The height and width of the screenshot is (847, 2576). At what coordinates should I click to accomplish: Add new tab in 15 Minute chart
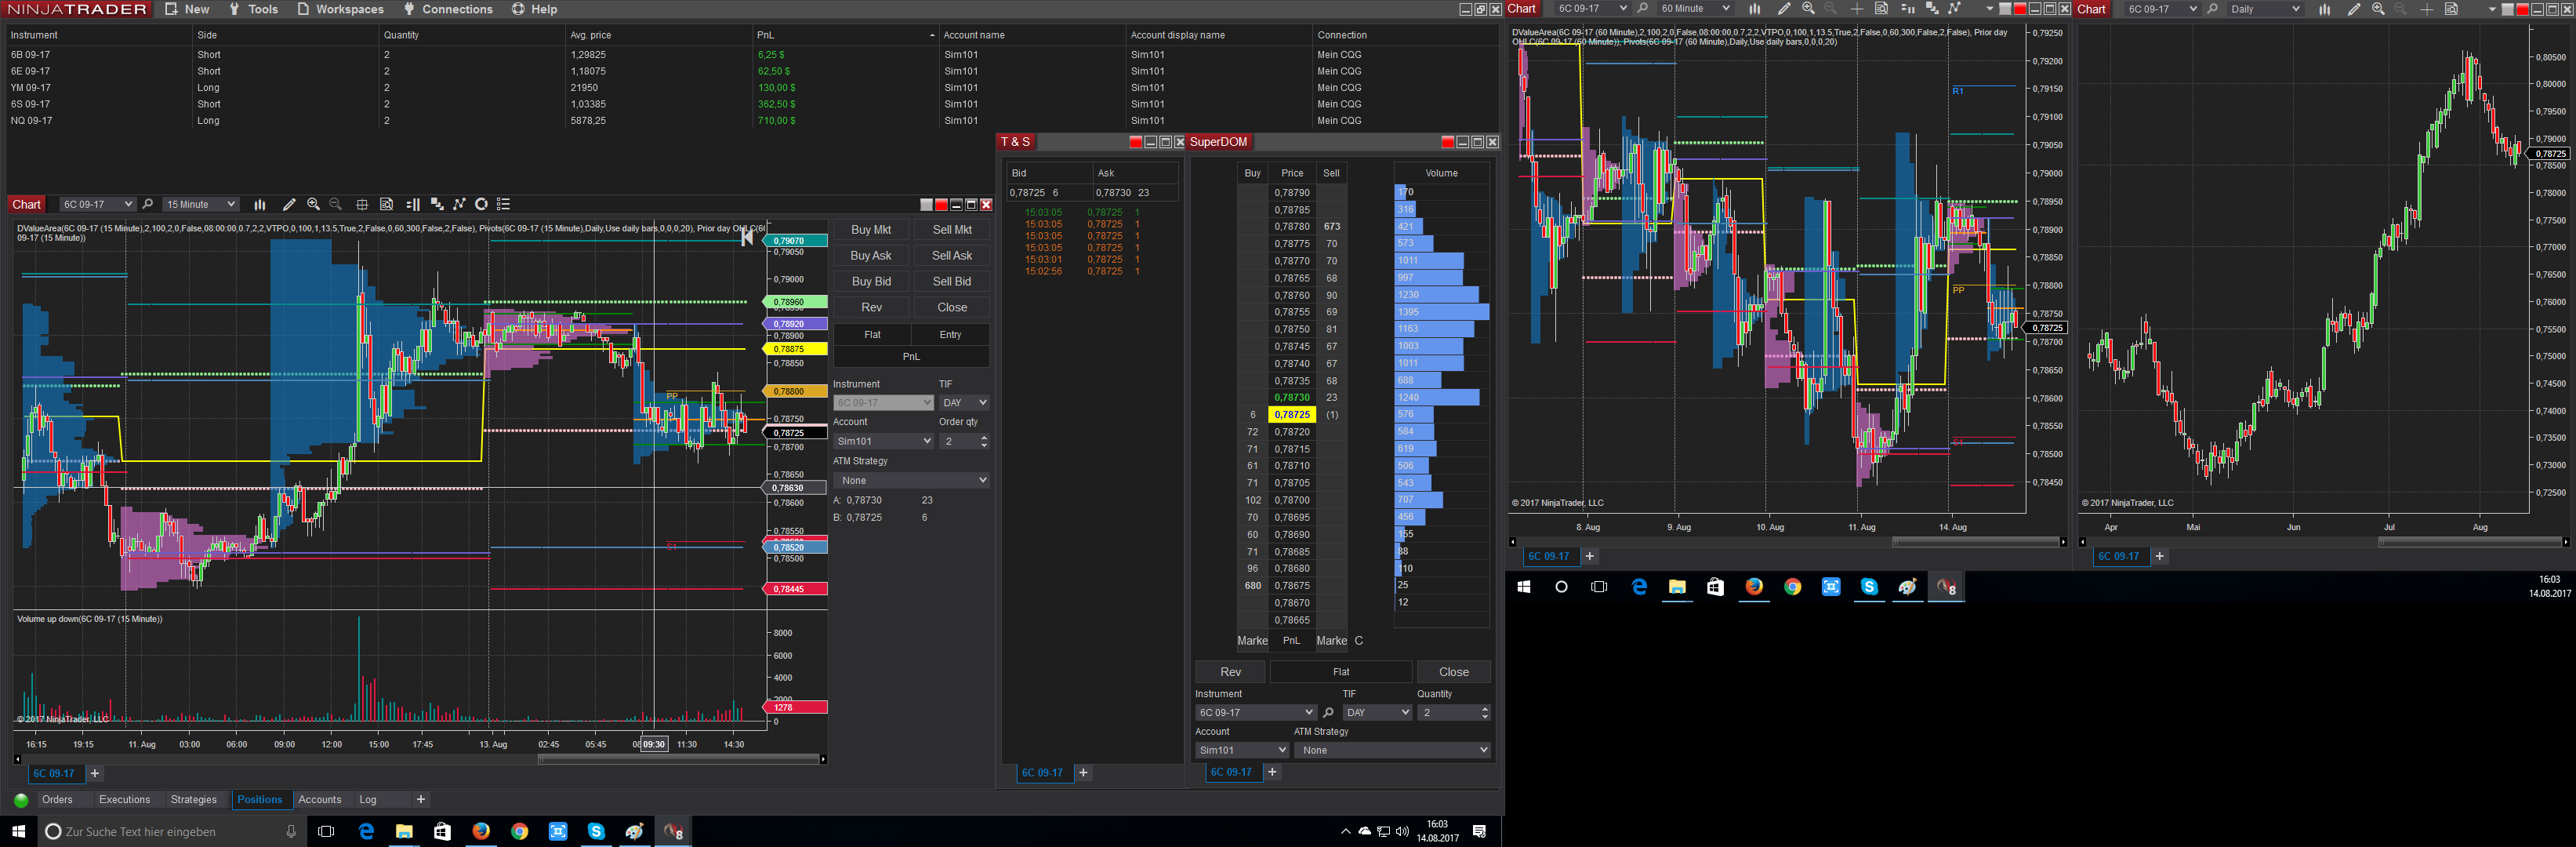pyautogui.click(x=95, y=773)
